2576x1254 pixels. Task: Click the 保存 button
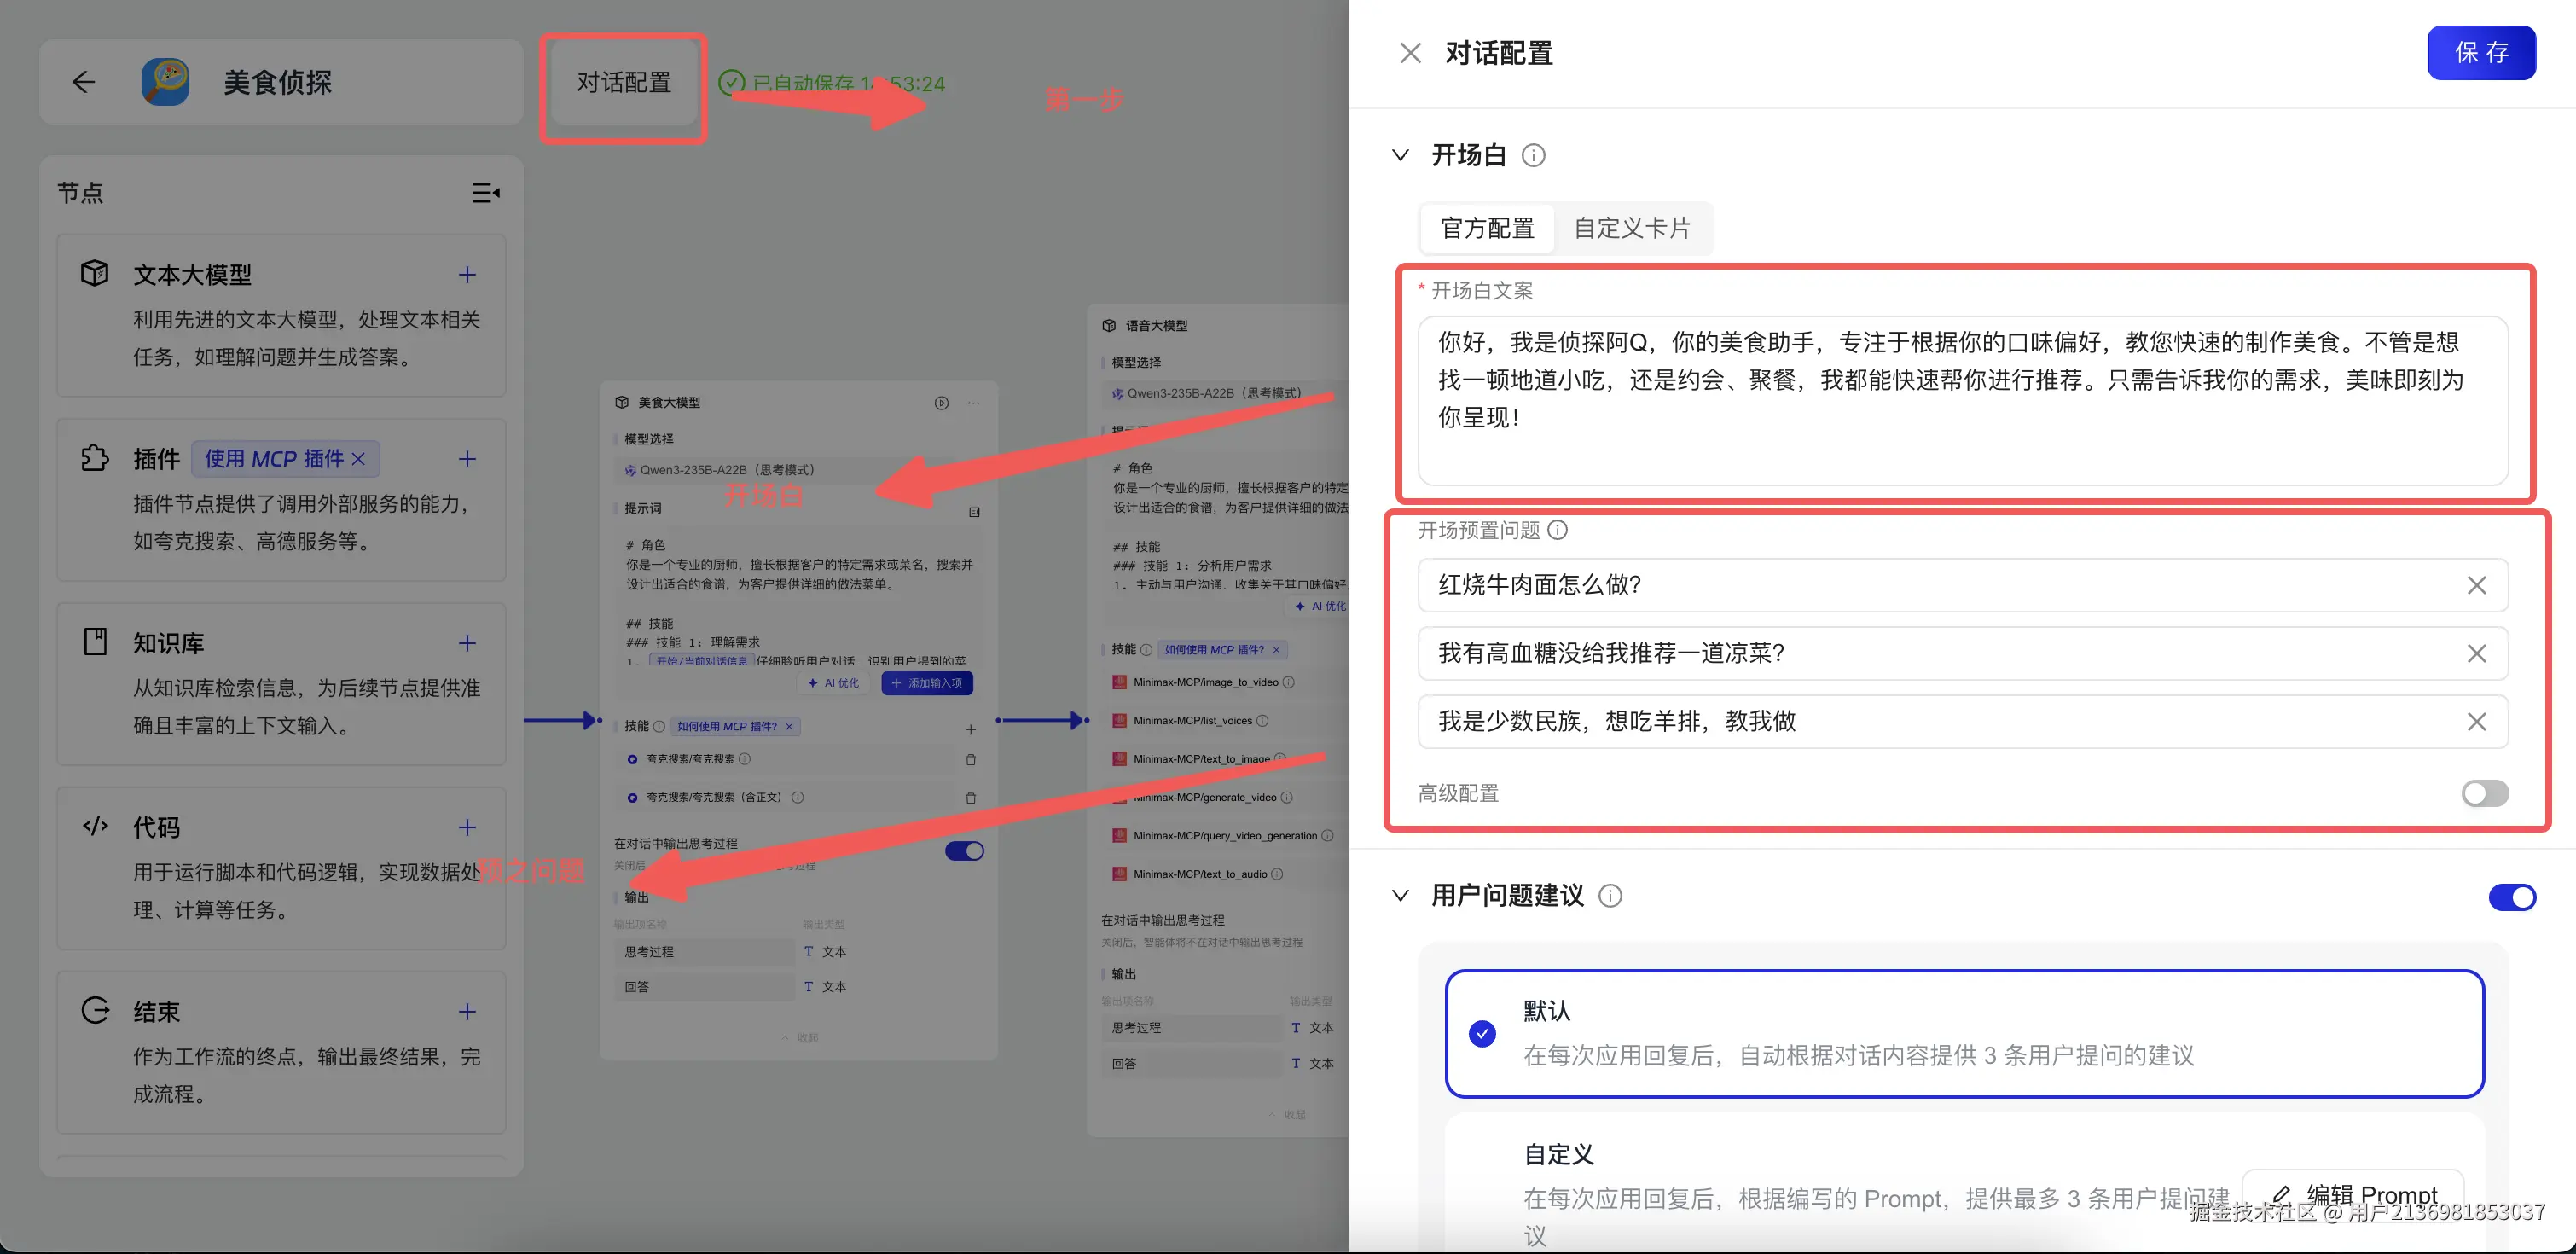pyautogui.click(x=2481, y=53)
